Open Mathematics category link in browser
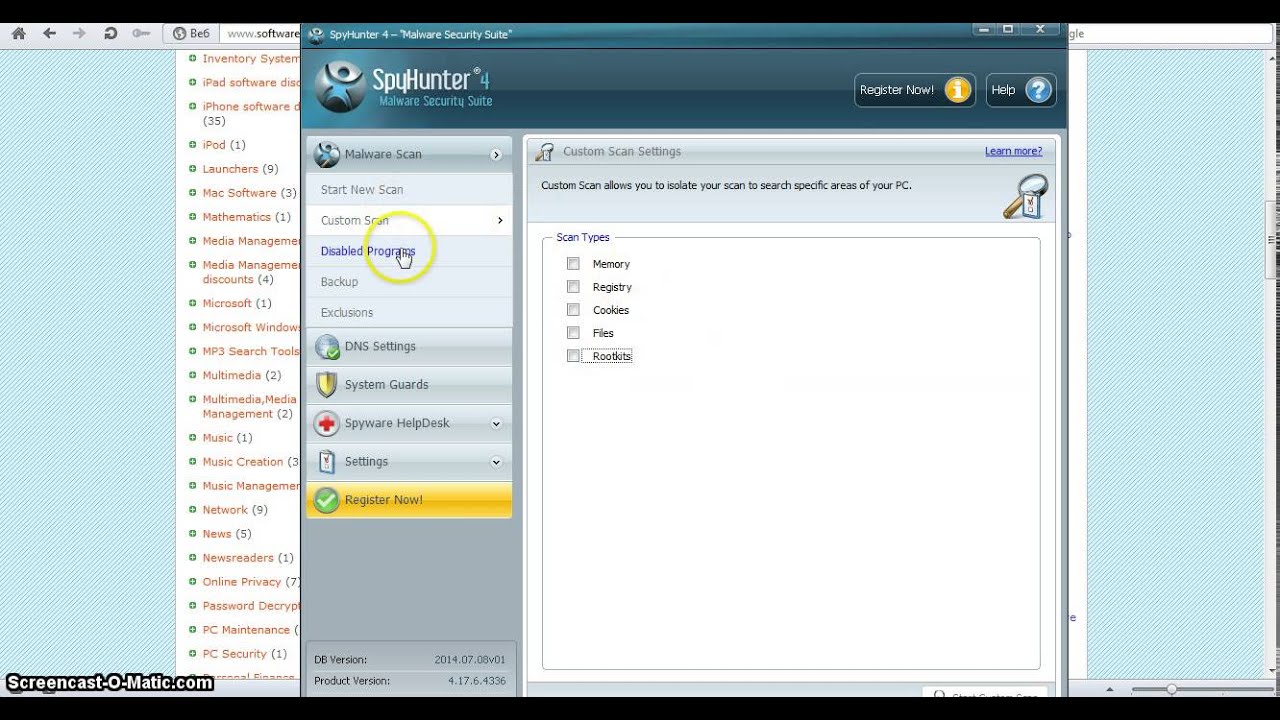Screen dimensions: 1280x720 point(237,217)
